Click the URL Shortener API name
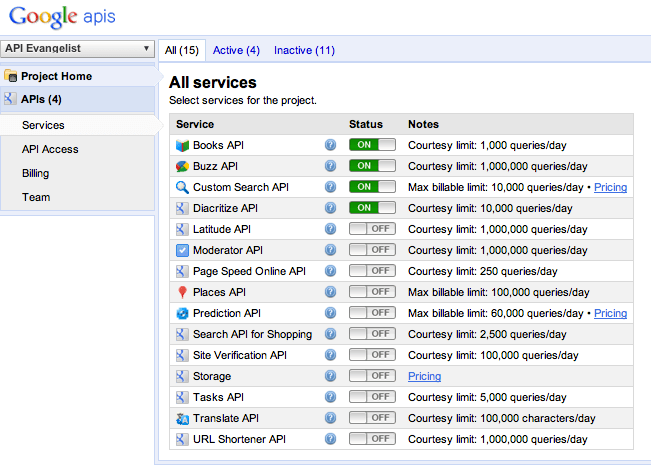 239,439
